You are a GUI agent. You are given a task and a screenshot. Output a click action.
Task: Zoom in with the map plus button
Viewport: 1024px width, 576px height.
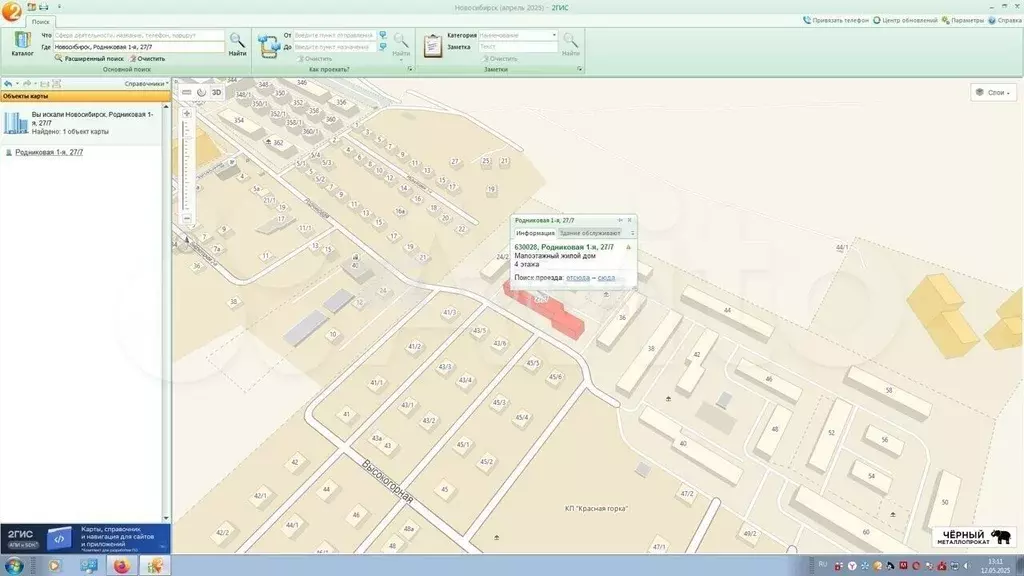(x=187, y=114)
